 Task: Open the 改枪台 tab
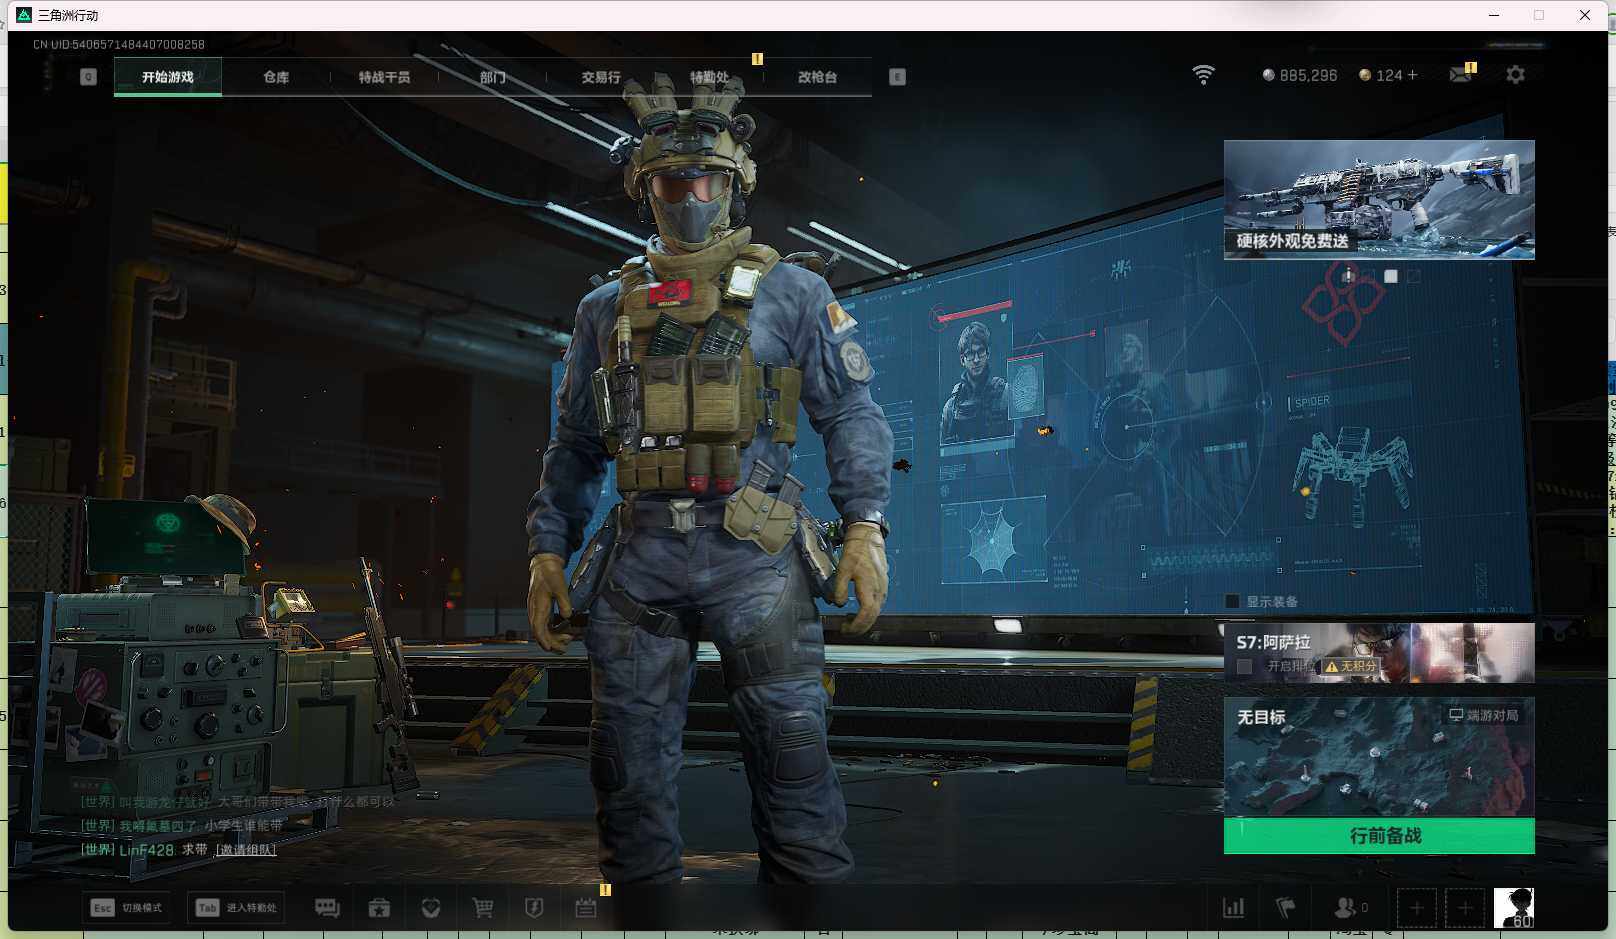point(817,77)
